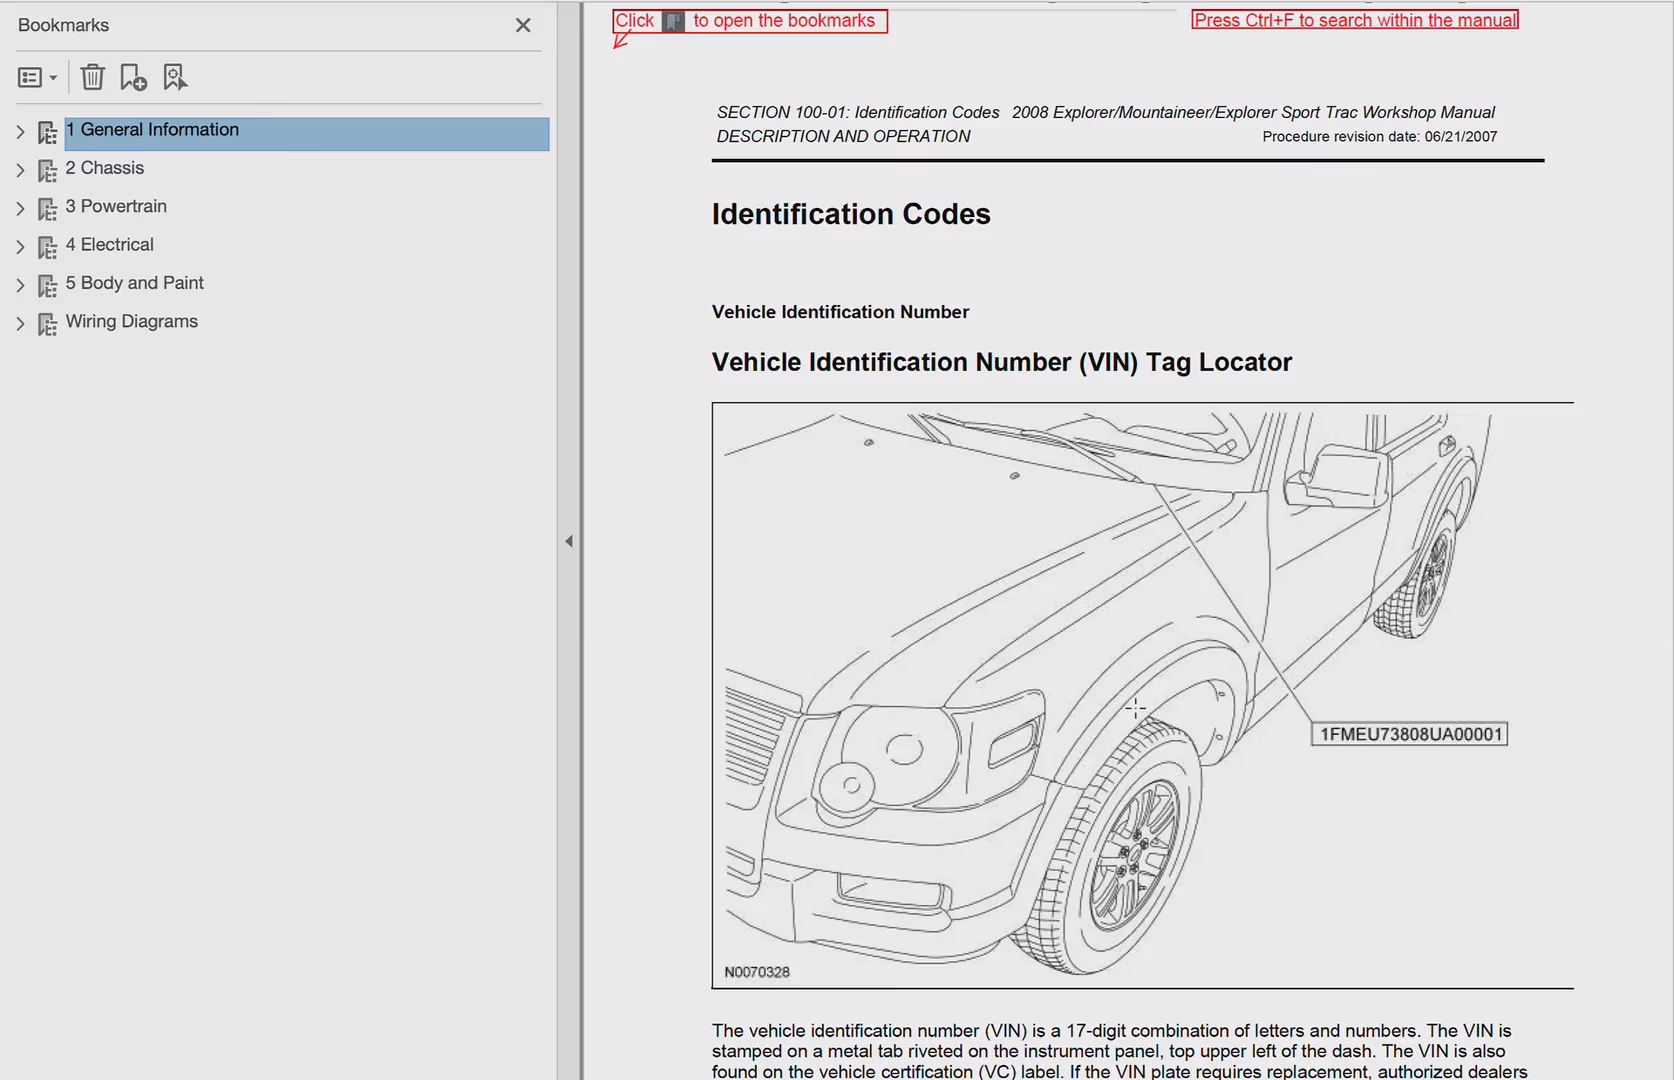Delete selected bookmark with trash icon
The image size is (1674, 1080).
pyautogui.click(x=92, y=77)
